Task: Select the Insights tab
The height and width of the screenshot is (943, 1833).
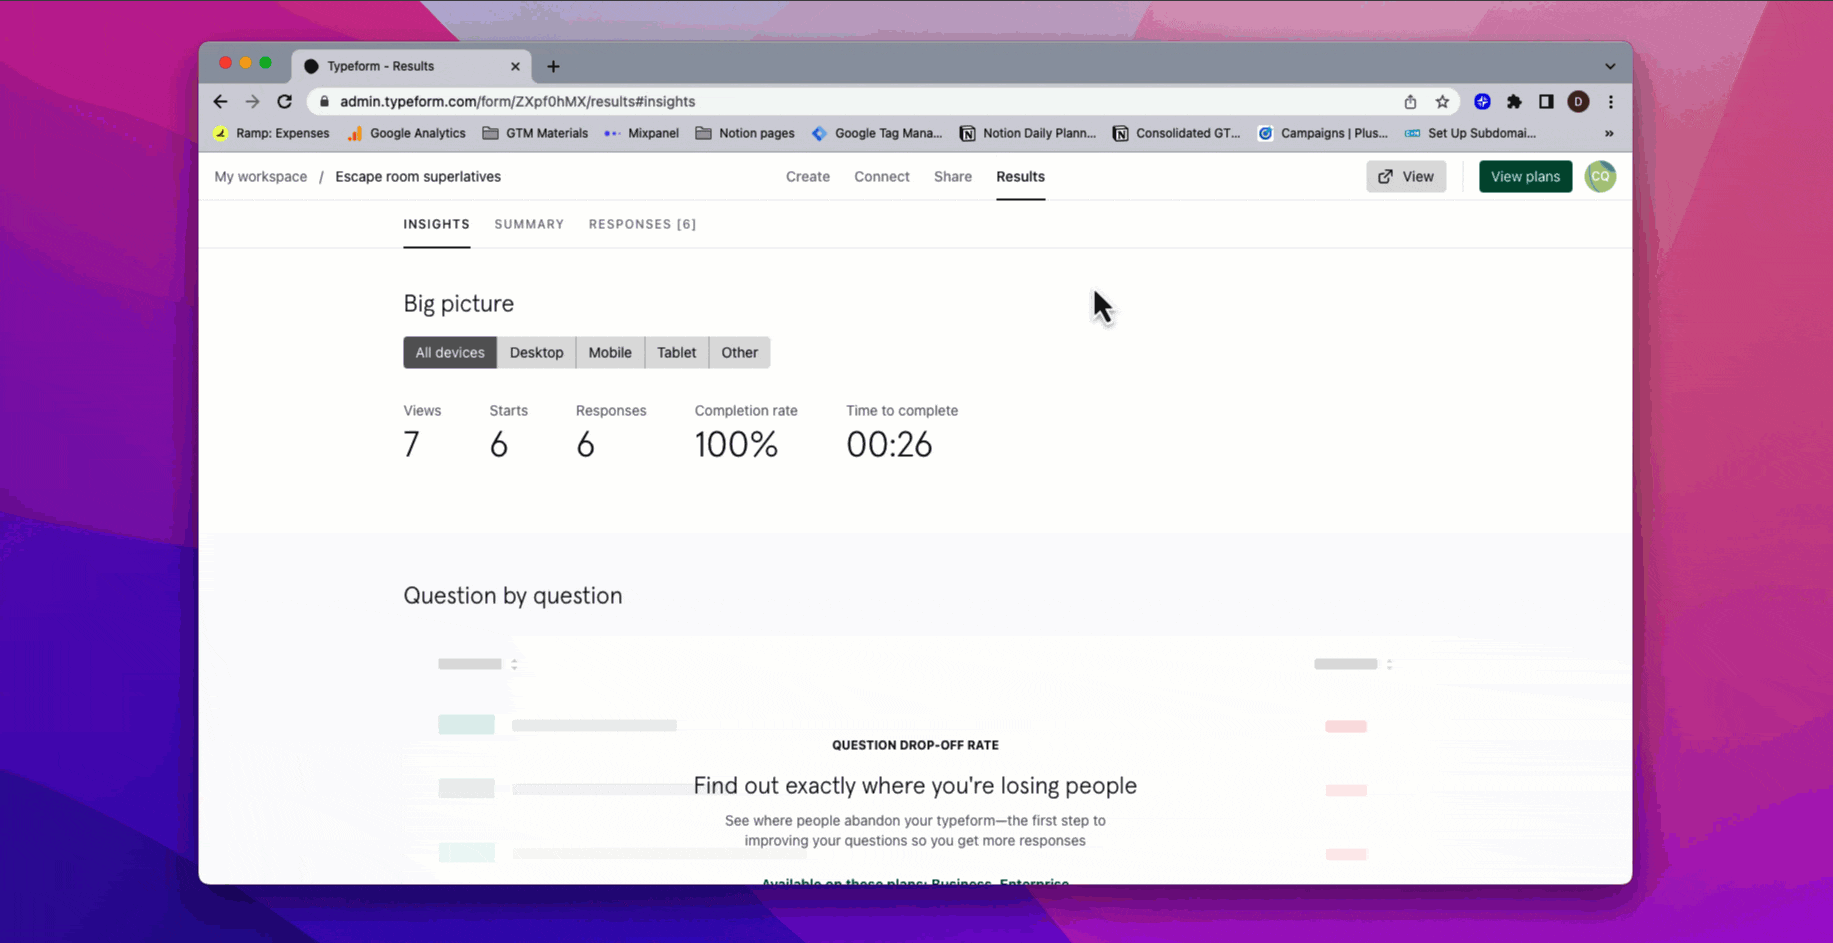Action: 436,224
